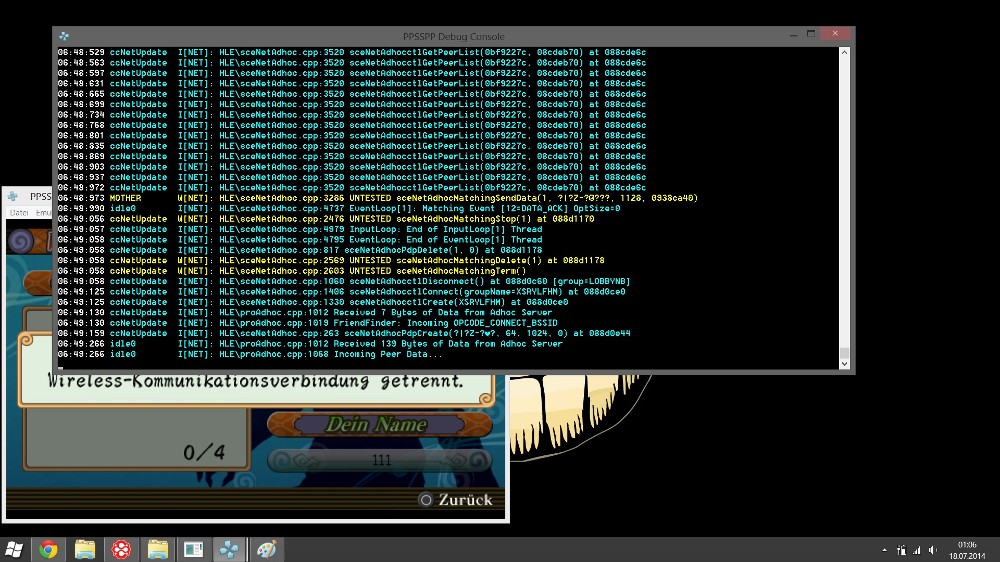Viewport: 1000px width, 562px height.
Task: Click the name field showing 111
Action: 380,459
